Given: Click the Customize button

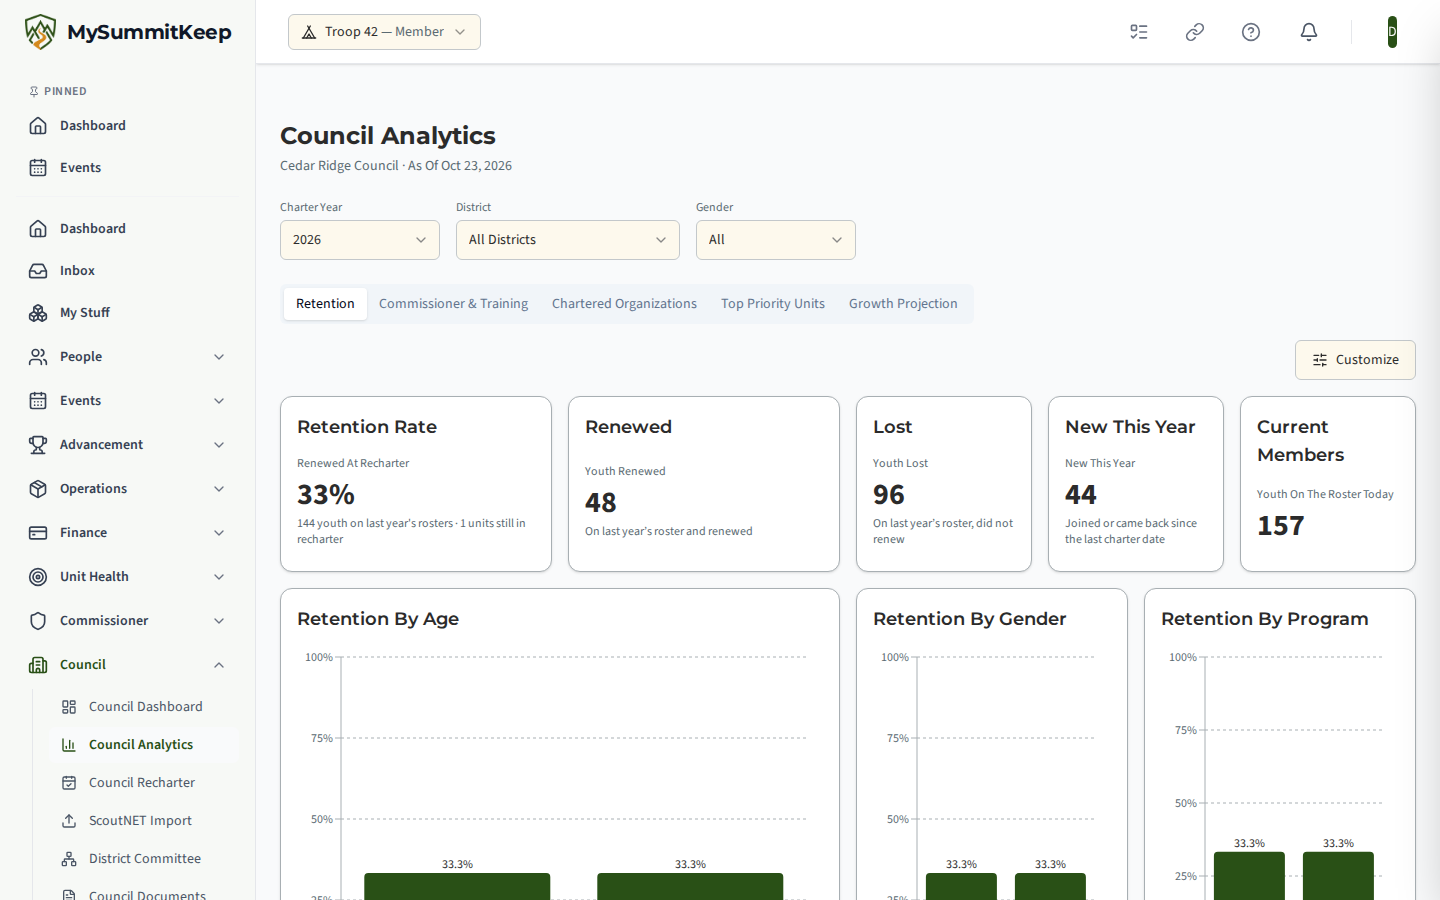Looking at the screenshot, I should (1355, 360).
